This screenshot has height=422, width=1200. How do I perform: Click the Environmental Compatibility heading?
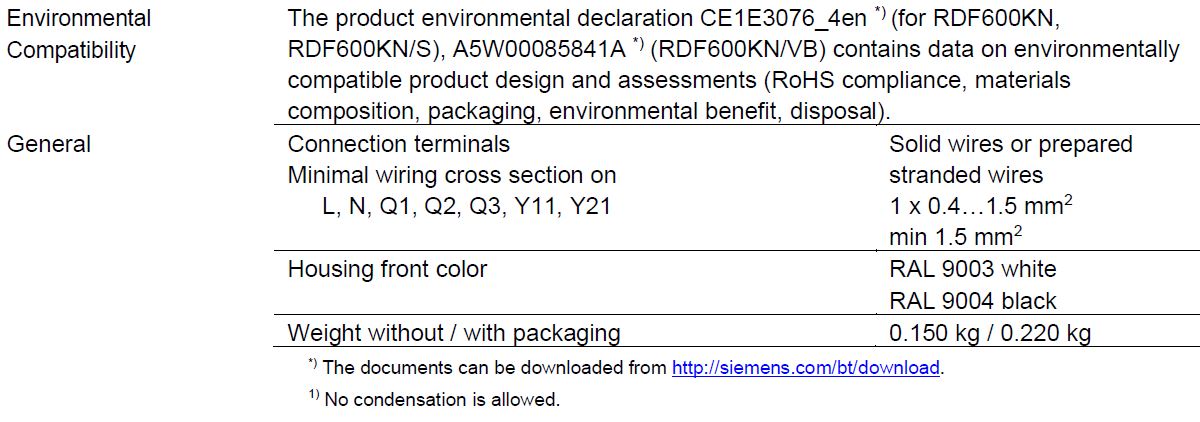pos(79,34)
